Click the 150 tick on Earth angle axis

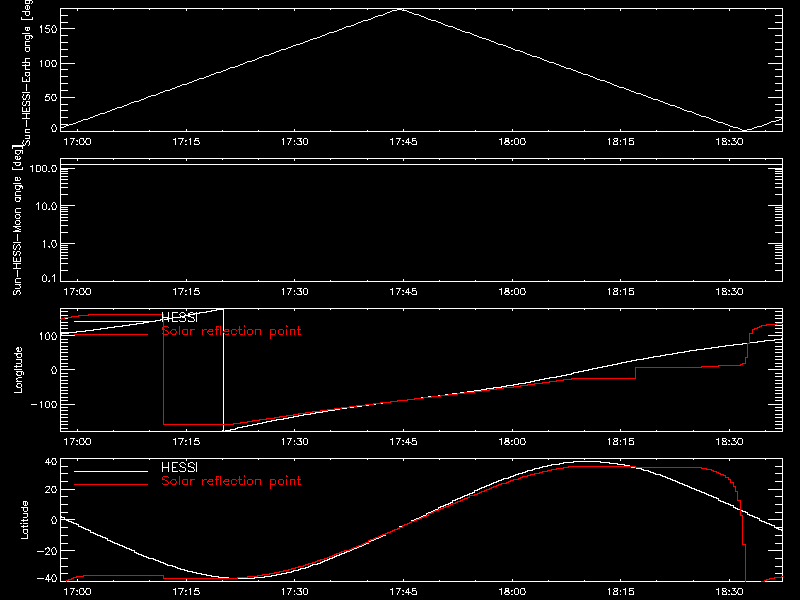(48, 29)
